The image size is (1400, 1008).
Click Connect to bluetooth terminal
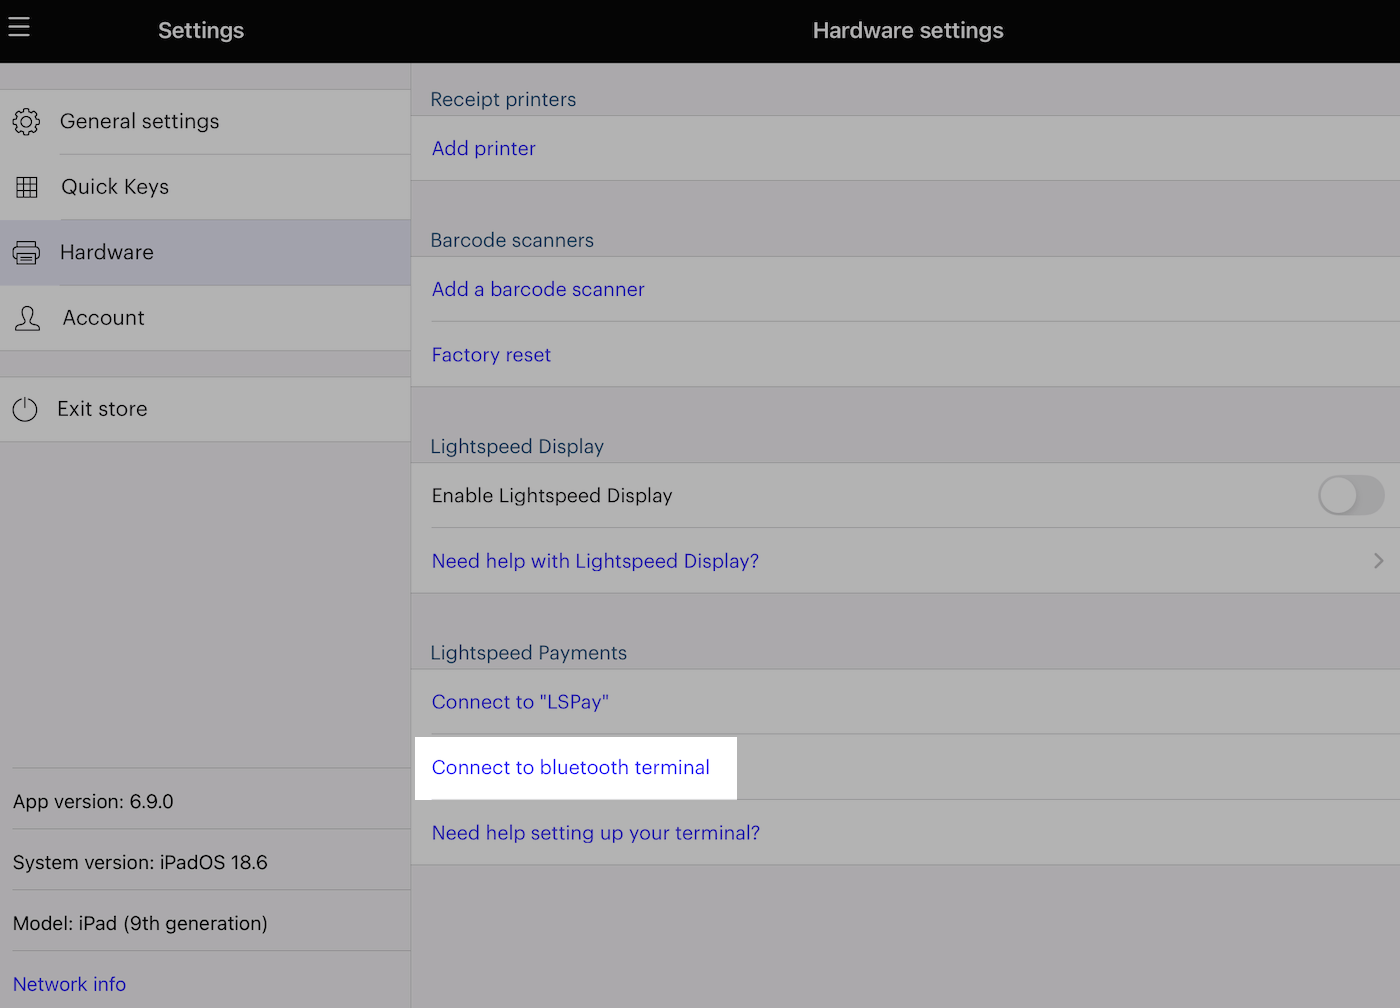pyautogui.click(x=571, y=768)
